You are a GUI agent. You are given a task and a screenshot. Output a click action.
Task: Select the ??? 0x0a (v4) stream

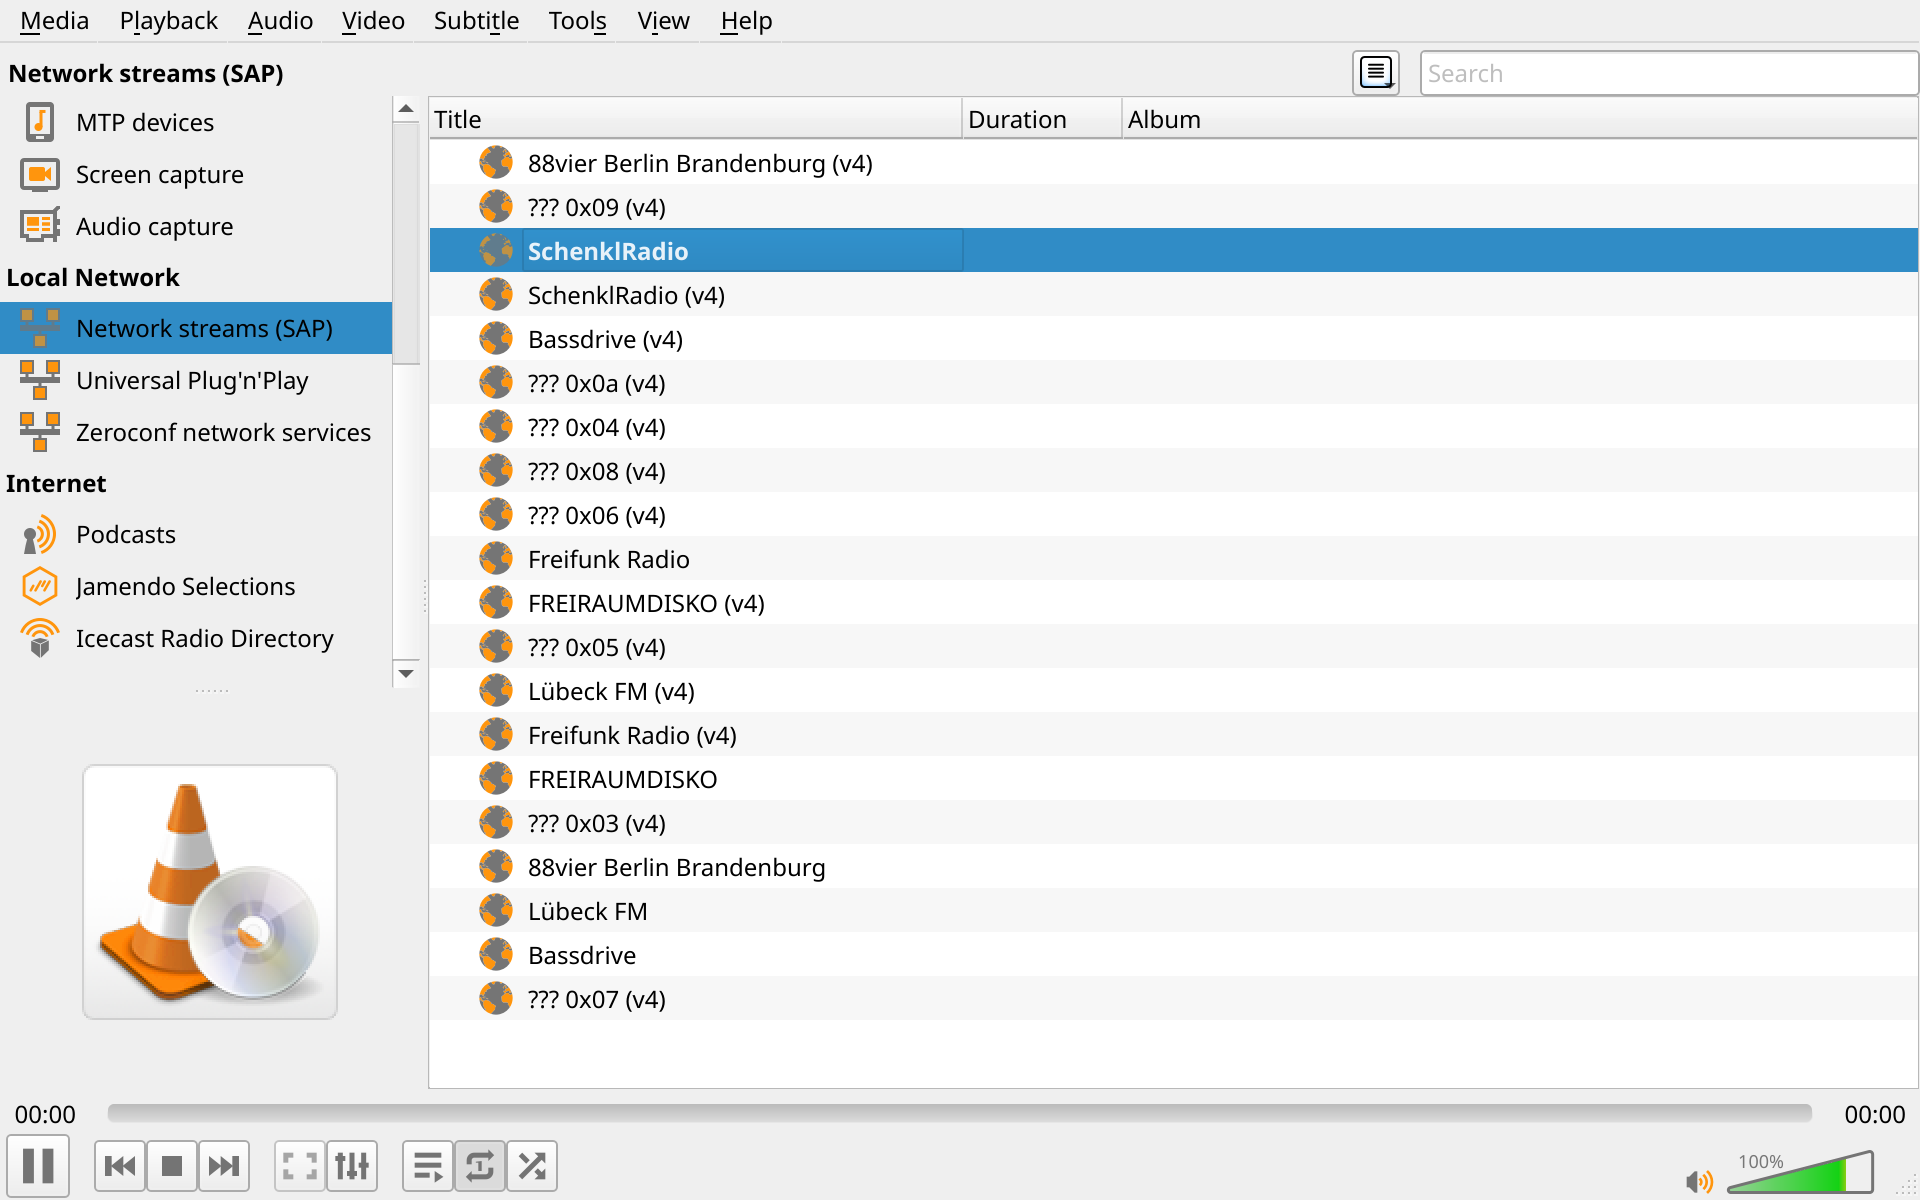coord(1174,382)
